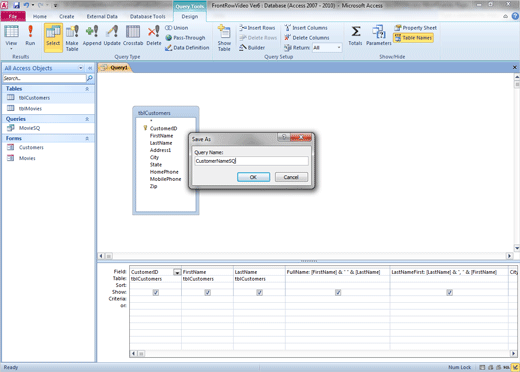Open the Parameters dialog
520x372 pixels.
[379, 35]
